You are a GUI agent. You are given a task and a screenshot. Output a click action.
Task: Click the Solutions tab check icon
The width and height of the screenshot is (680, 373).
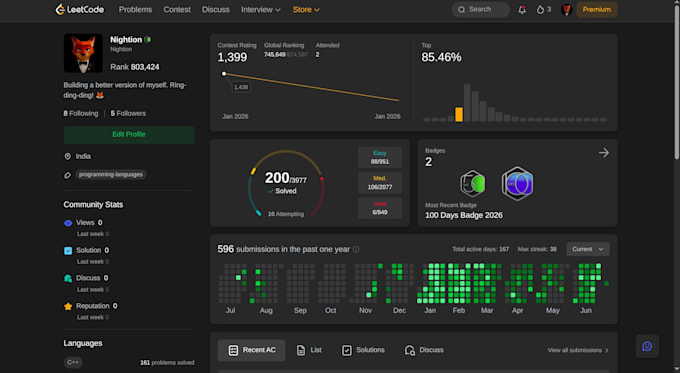coord(347,350)
